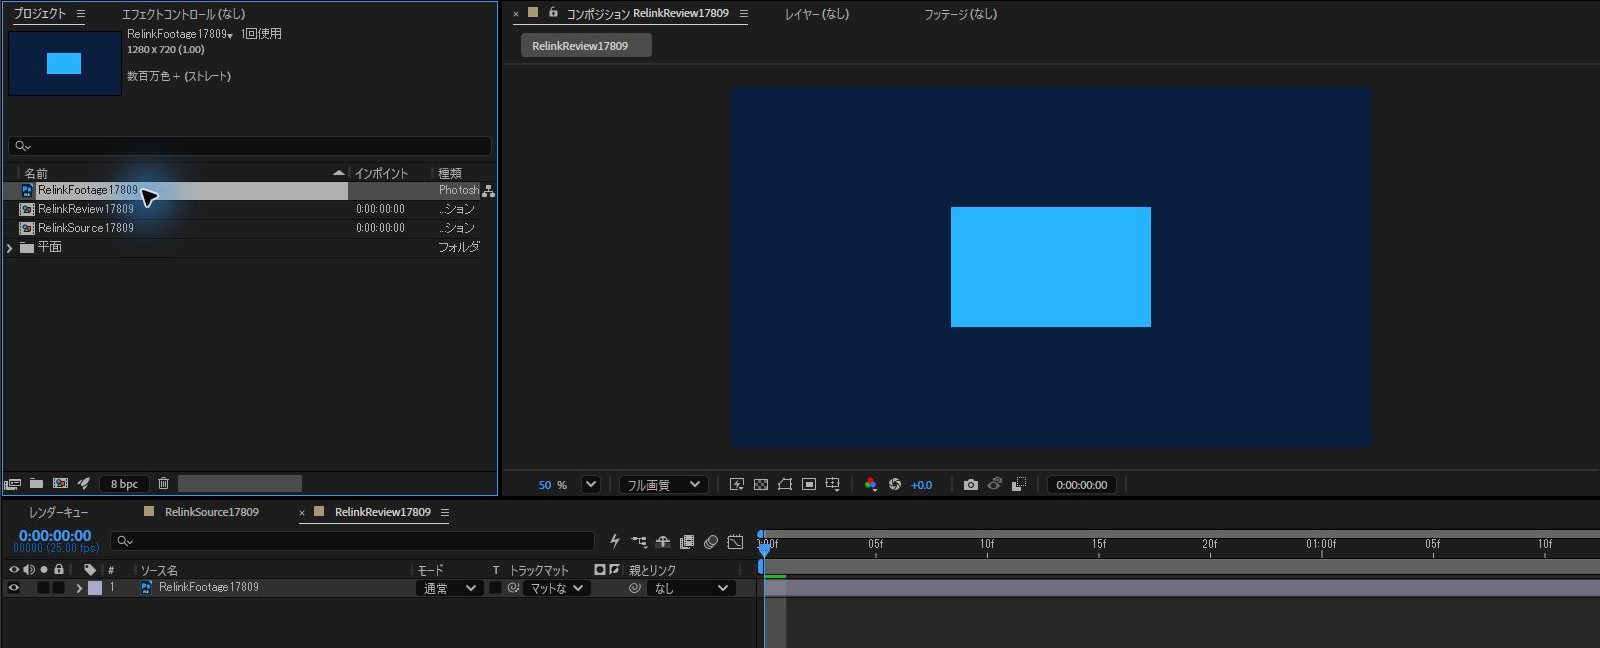Enable region of interest in viewer
Viewport: 1600px width, 648px height.
point(809,485)
